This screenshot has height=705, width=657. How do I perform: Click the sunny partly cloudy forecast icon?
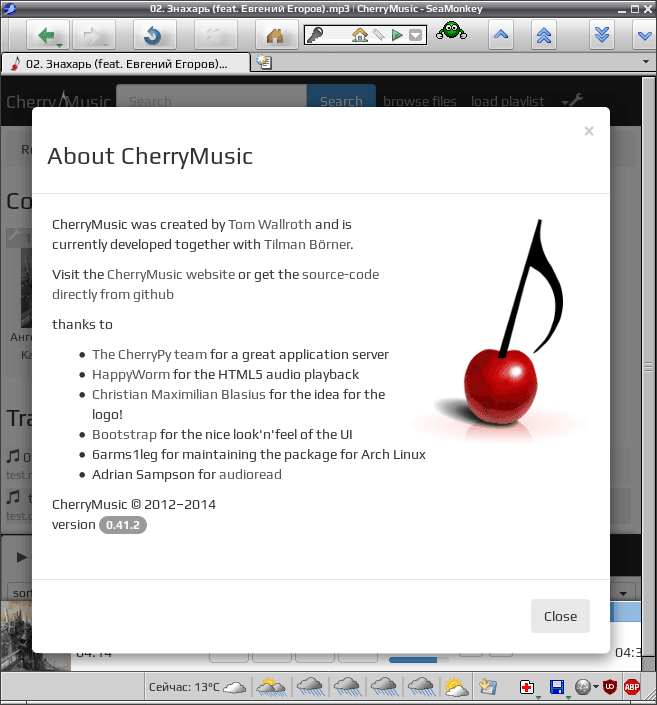tap(456, 687)
